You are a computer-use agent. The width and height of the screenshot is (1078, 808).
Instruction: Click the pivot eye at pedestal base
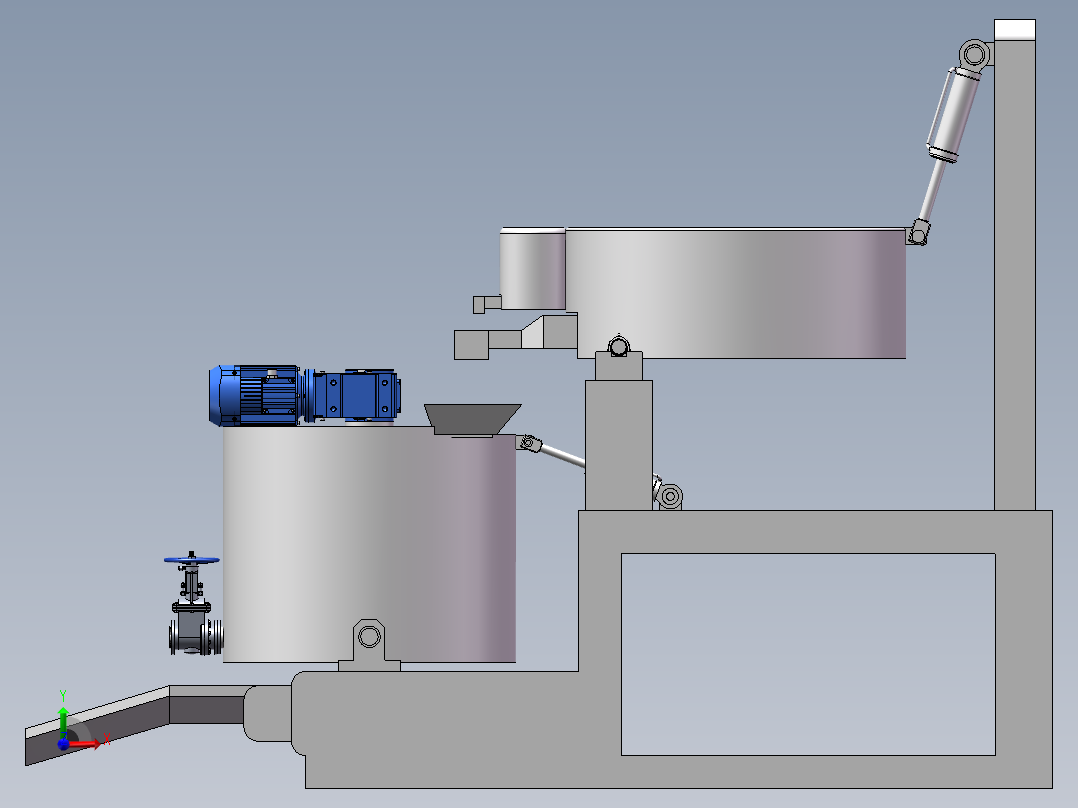coord(670,496)
